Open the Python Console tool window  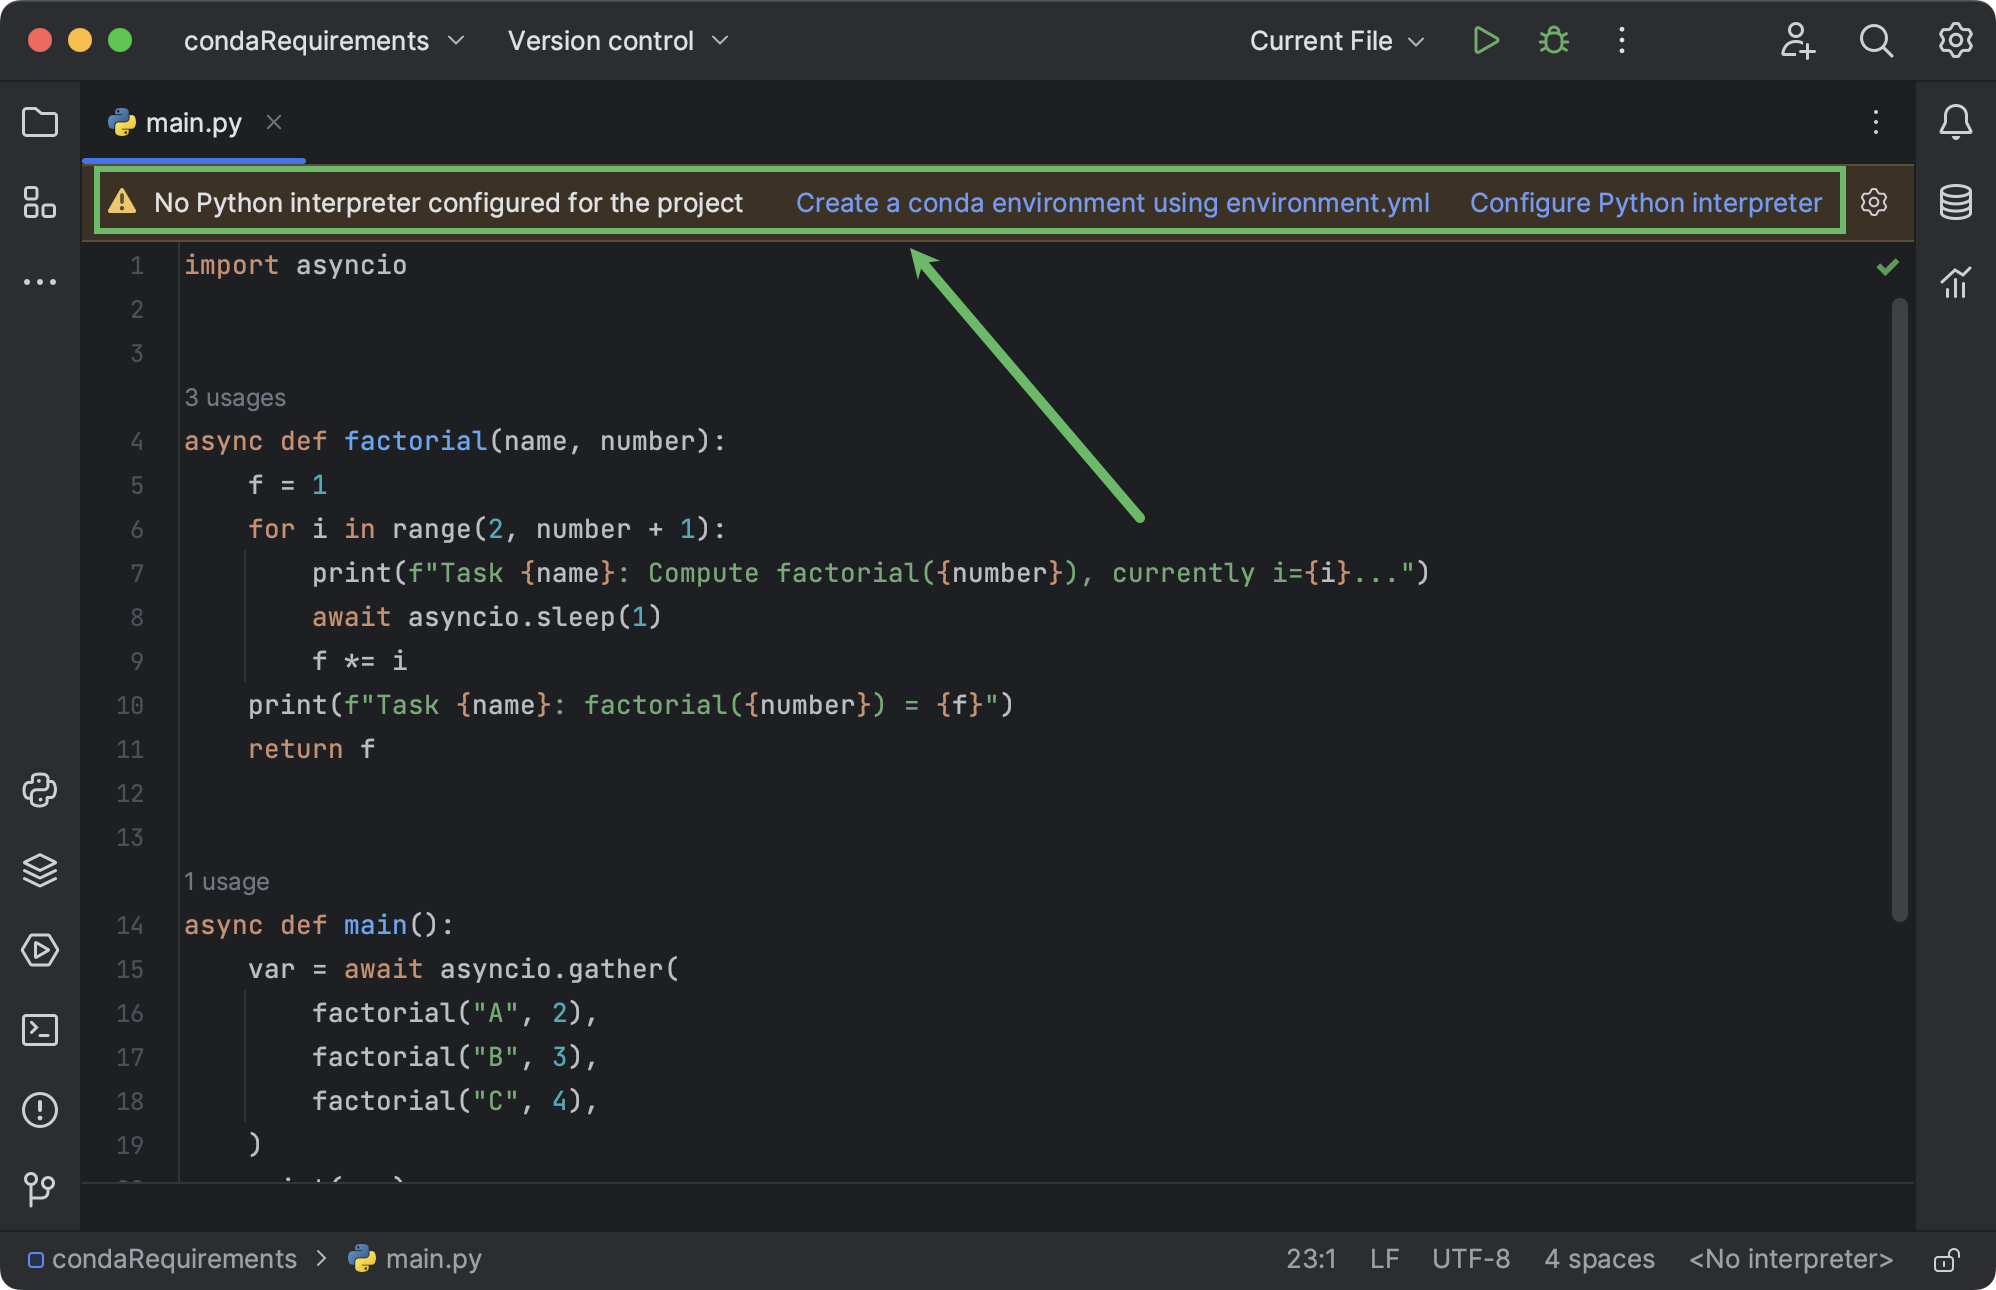coord(40,790)
